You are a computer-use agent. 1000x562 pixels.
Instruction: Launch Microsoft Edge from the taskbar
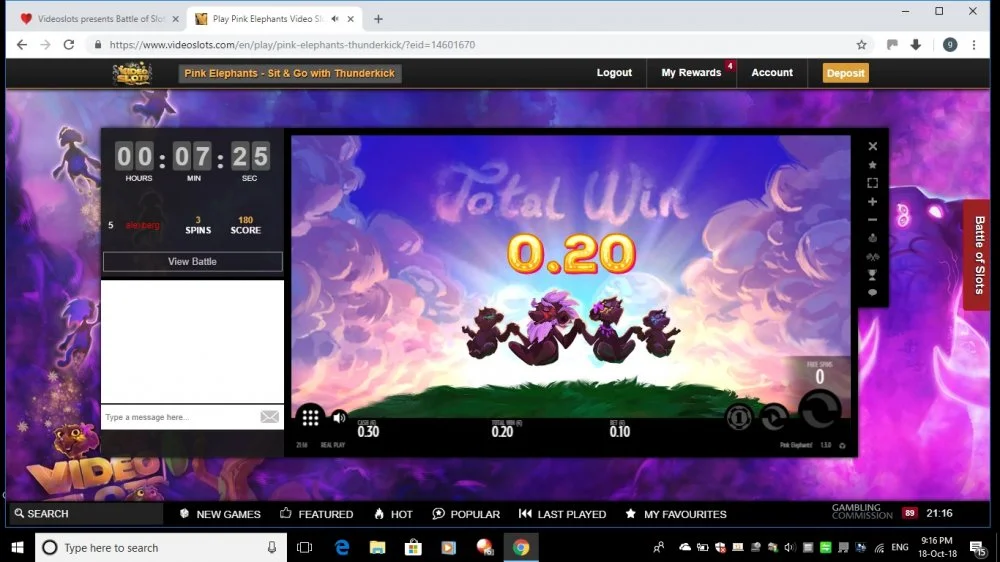point(342,547)
